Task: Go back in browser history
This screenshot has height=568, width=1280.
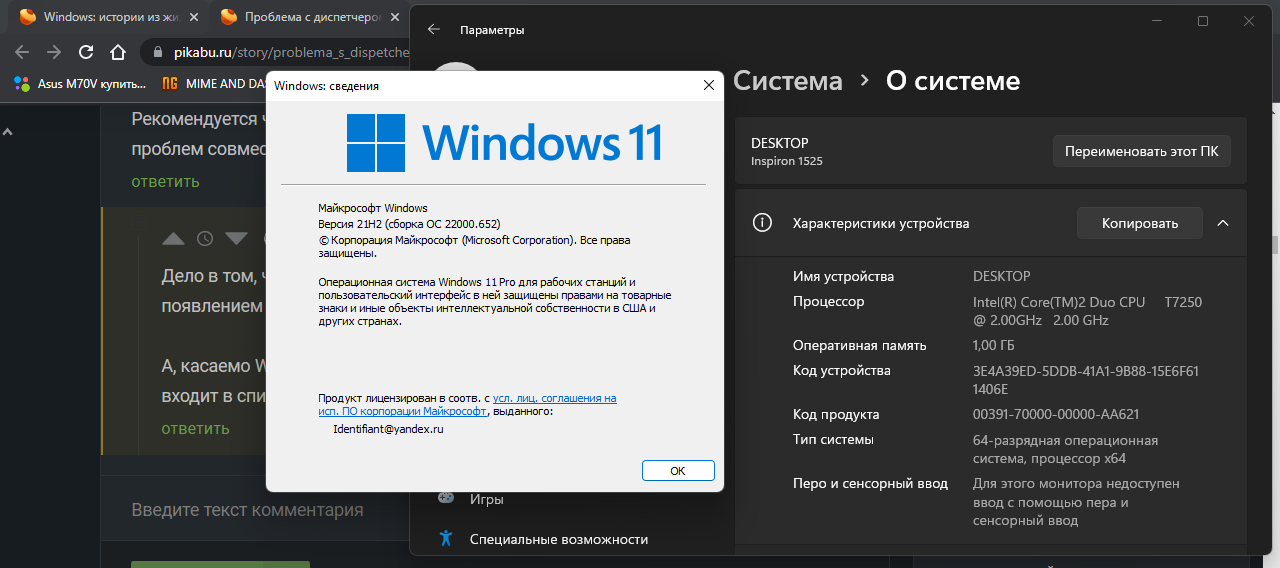Action: pos(22,52)
